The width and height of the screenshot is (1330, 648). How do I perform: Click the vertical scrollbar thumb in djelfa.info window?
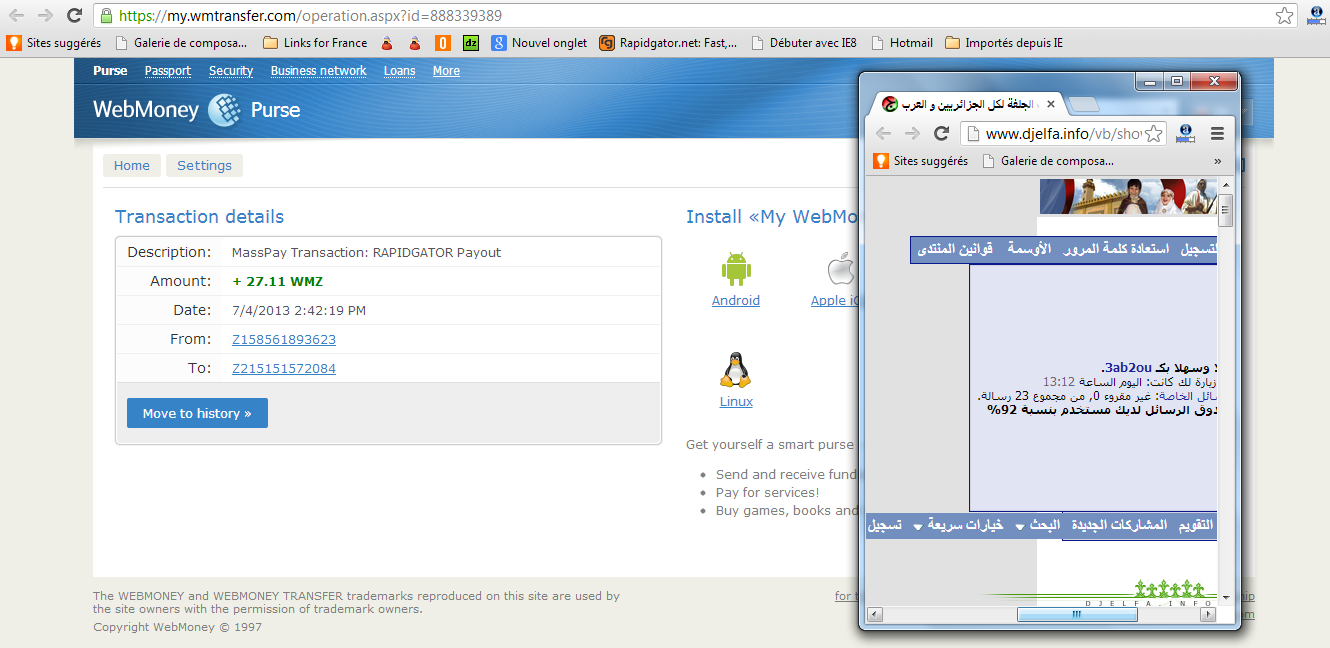(x=1226, y=211)
